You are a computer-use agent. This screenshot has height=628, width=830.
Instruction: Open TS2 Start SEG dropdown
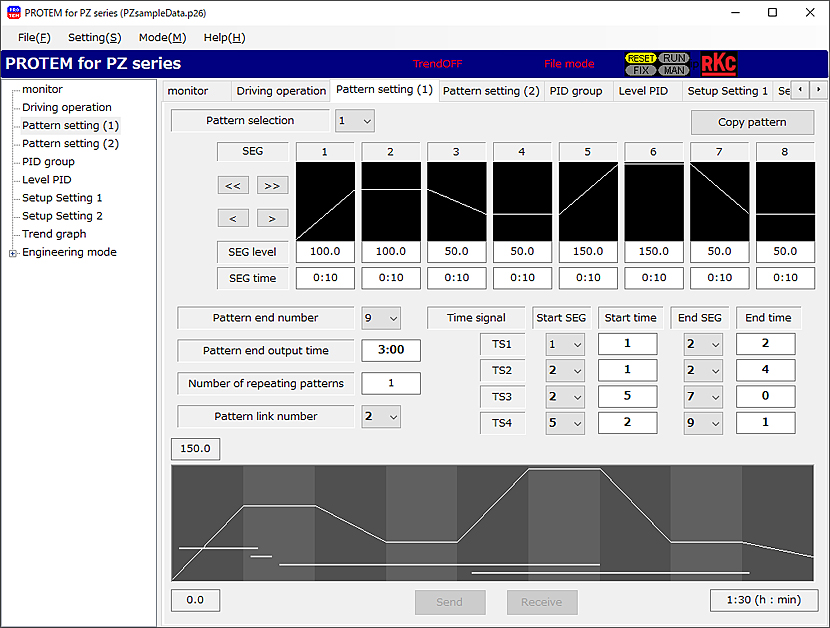(x=565, y=371)
